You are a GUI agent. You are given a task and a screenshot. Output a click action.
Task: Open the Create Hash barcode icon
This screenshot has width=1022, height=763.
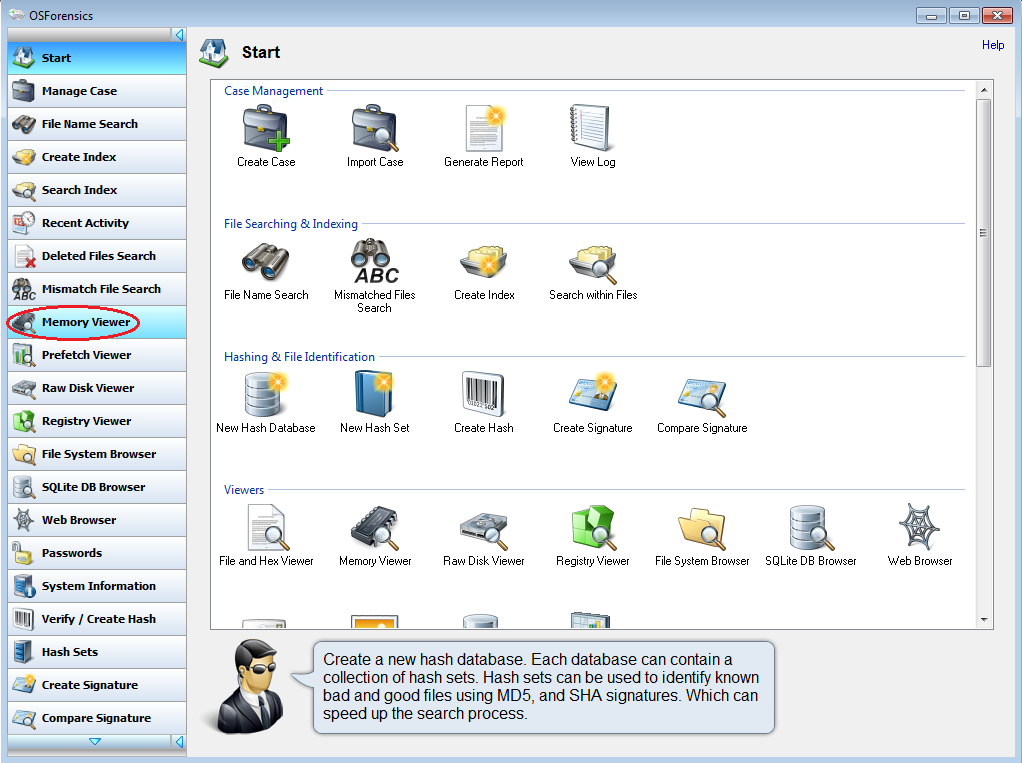tap(484, 394)
